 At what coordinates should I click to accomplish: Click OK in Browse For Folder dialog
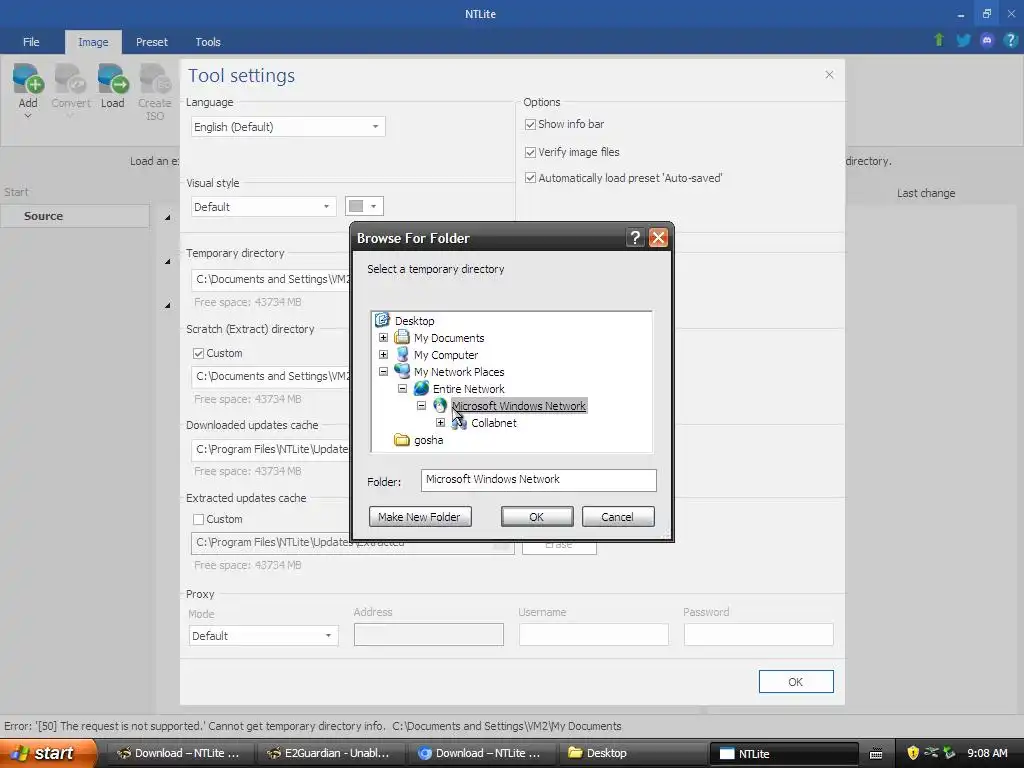[537, 517]
